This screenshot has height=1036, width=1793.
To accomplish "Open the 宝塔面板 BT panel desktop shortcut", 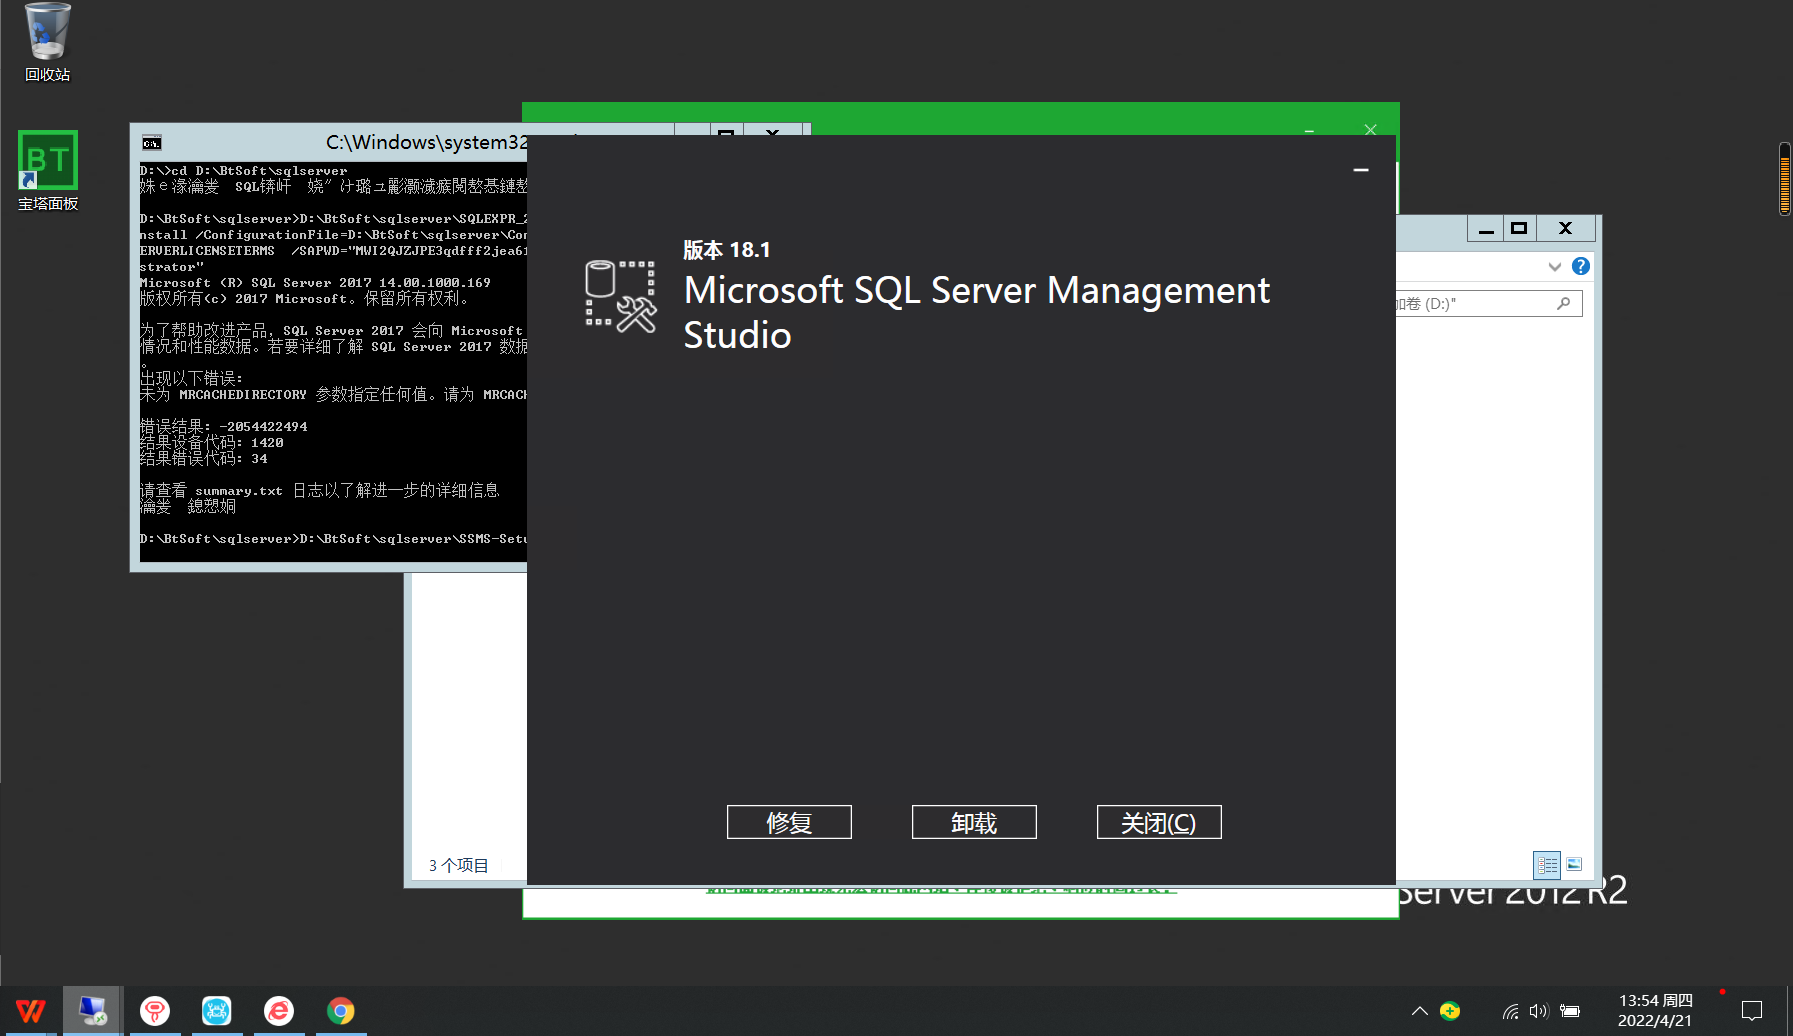I will (47, 170).
